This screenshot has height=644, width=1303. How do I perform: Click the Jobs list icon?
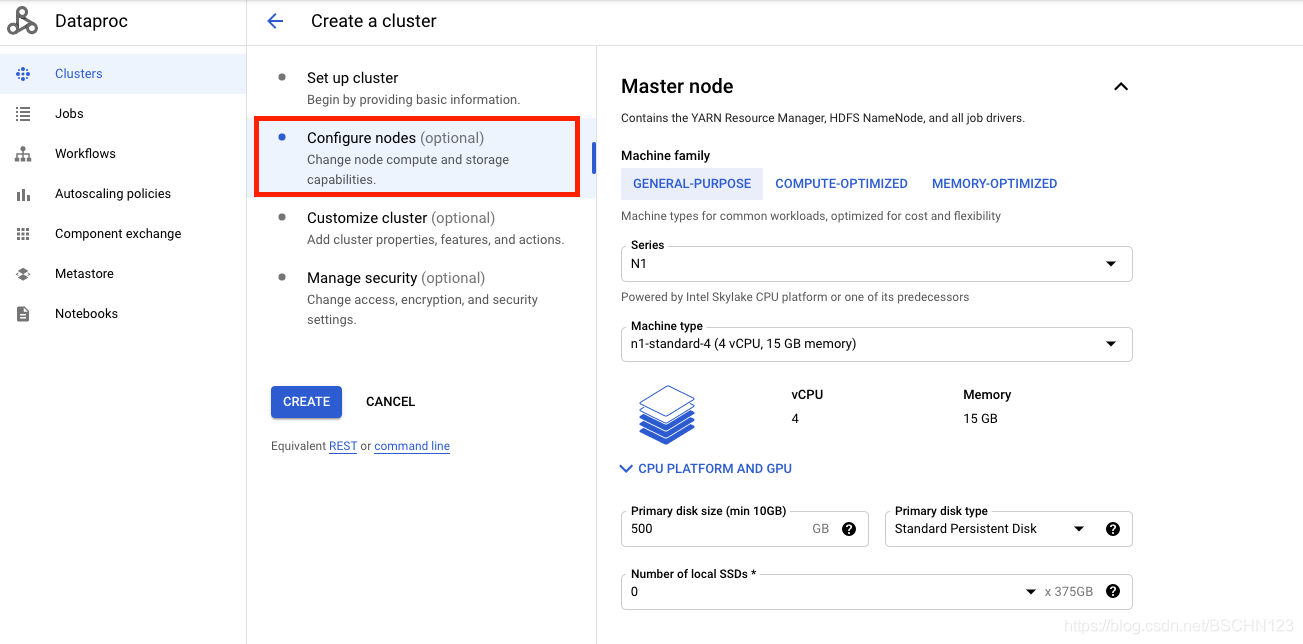[x=23, y=114]
